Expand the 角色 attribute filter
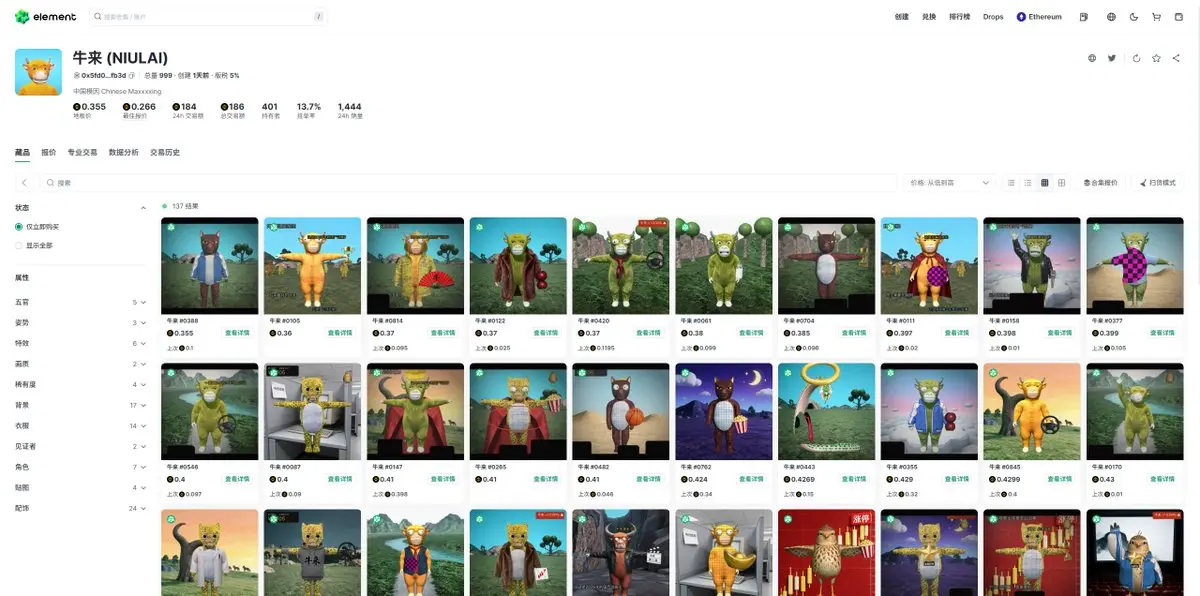 (80, 467)
